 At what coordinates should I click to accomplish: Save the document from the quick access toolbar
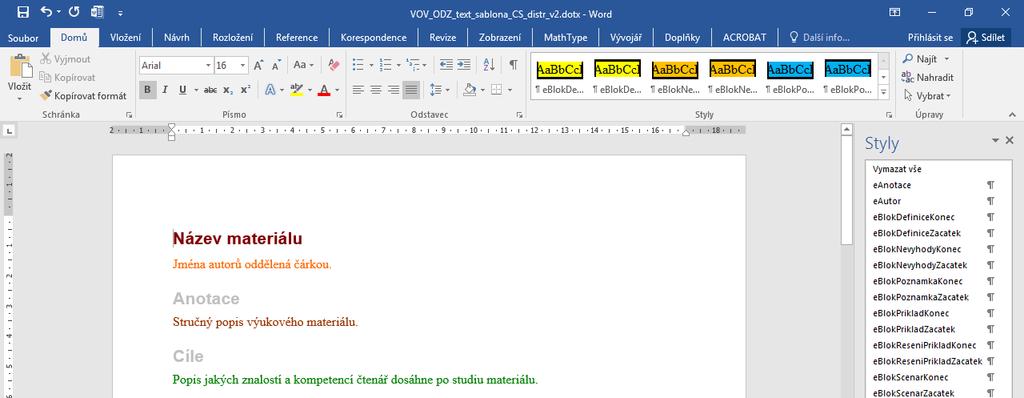coord(23,12)
